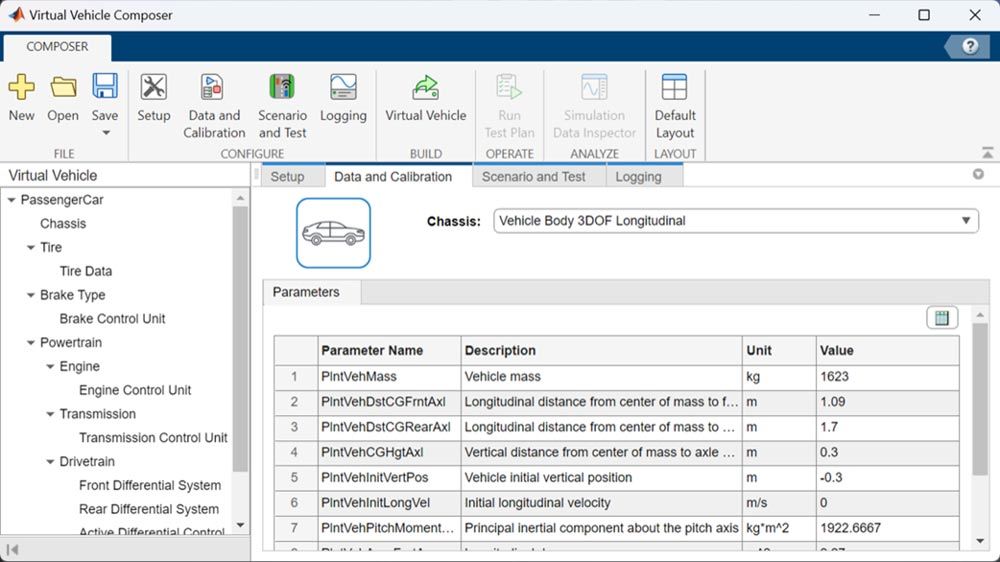
Task: Click parameters table scroll up arrow
Action: [980, 315]
